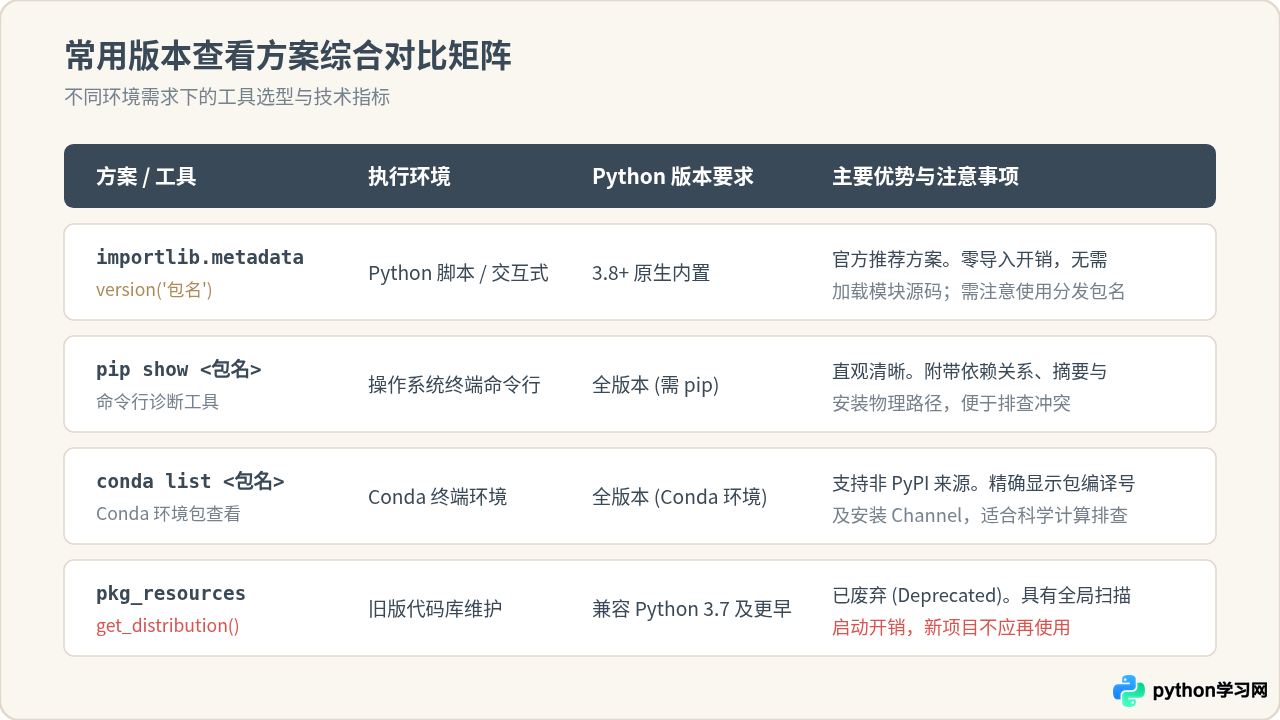Select the "Python 版本要求" column header
Screen dimensions: 1280x720
pyautogui.click(x=673, y=177)
